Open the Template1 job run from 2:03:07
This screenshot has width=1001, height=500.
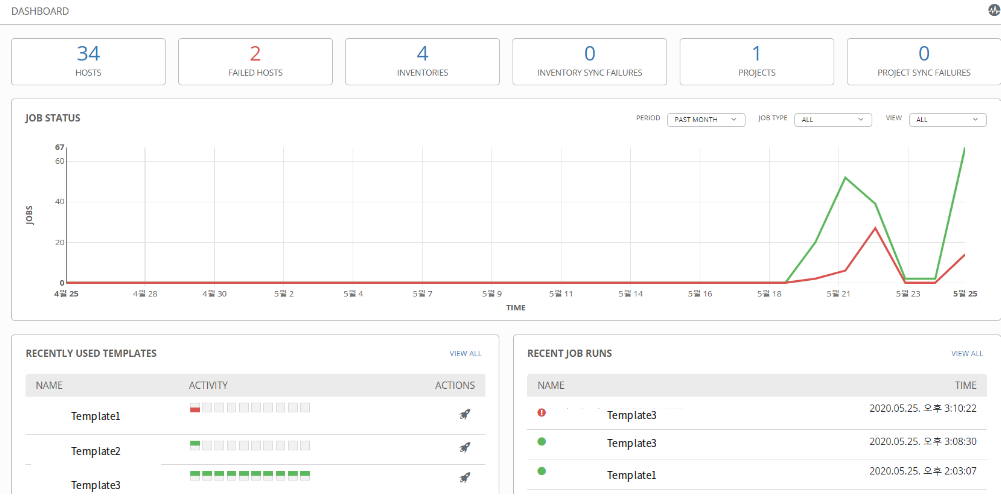pos(632,476)
